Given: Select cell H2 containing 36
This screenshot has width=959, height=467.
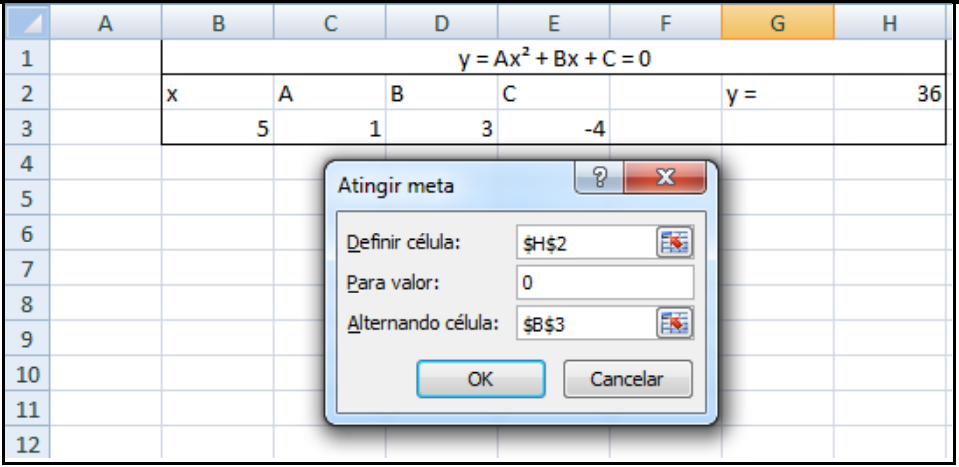Looking at the screenshot, I should [x=889, y=95].
